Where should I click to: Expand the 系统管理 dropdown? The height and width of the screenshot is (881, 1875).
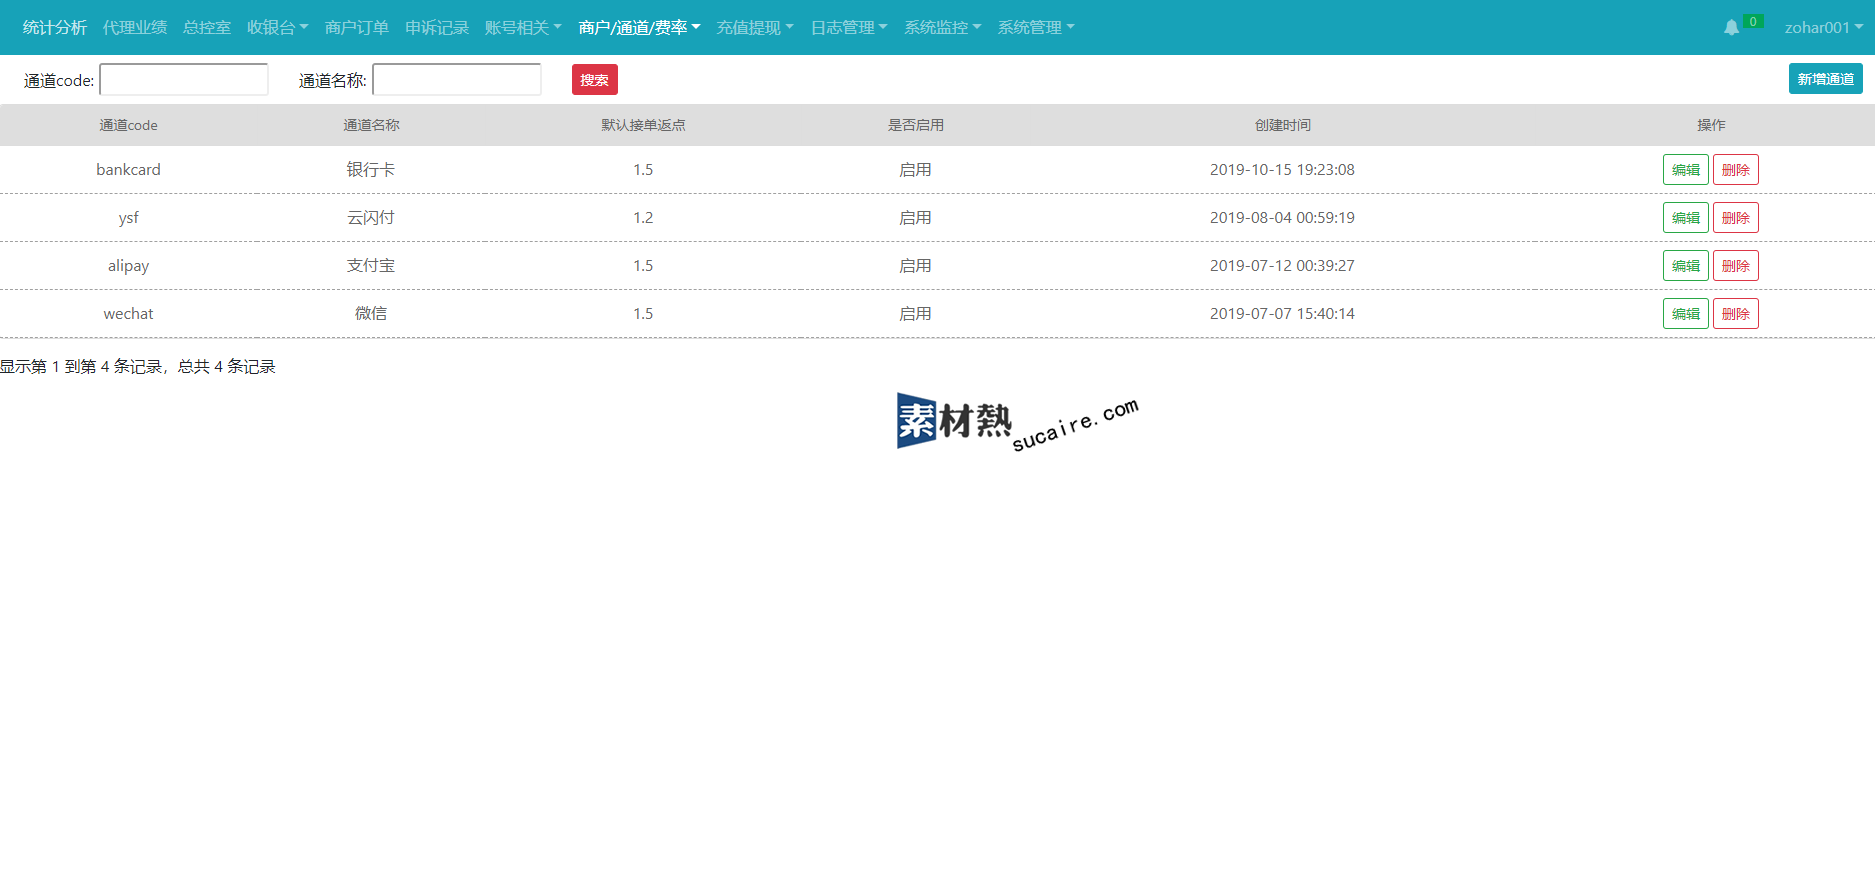click(1036, 28)
